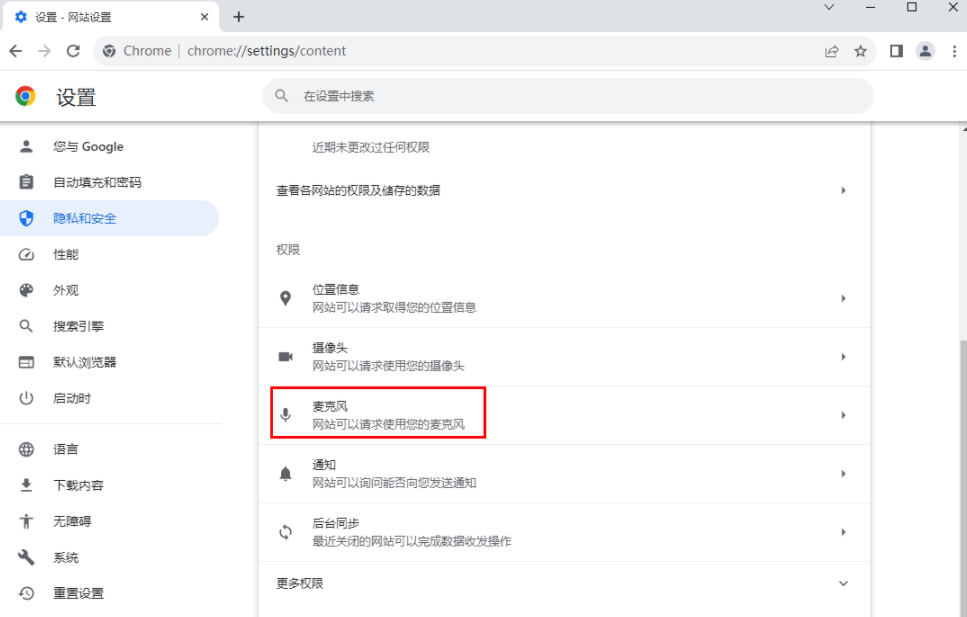Open the 麦克风 permission settings

[564, 415]
